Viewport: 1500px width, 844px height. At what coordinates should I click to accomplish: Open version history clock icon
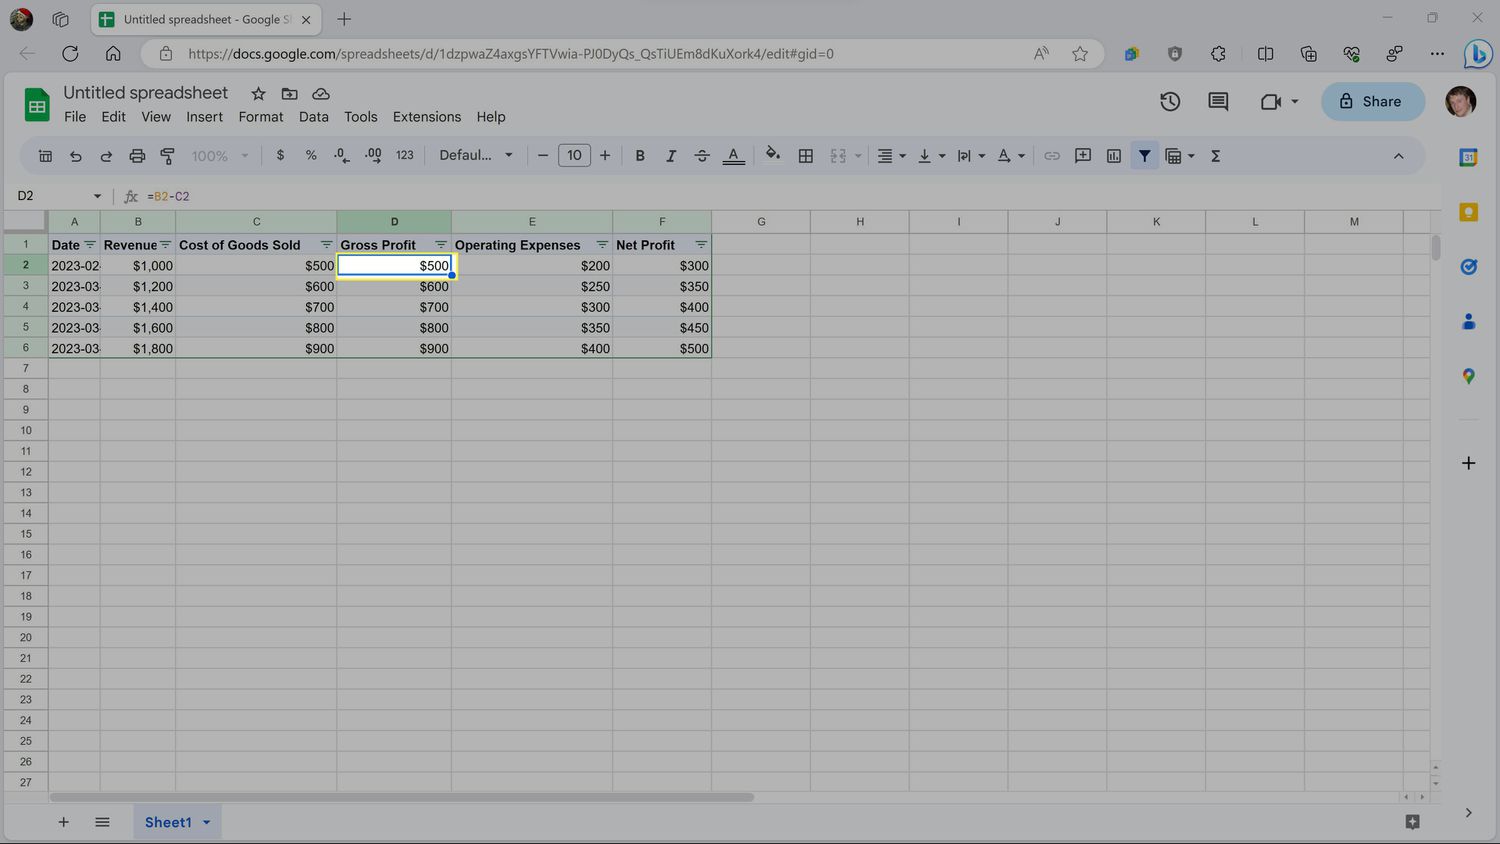(1169, 101)
